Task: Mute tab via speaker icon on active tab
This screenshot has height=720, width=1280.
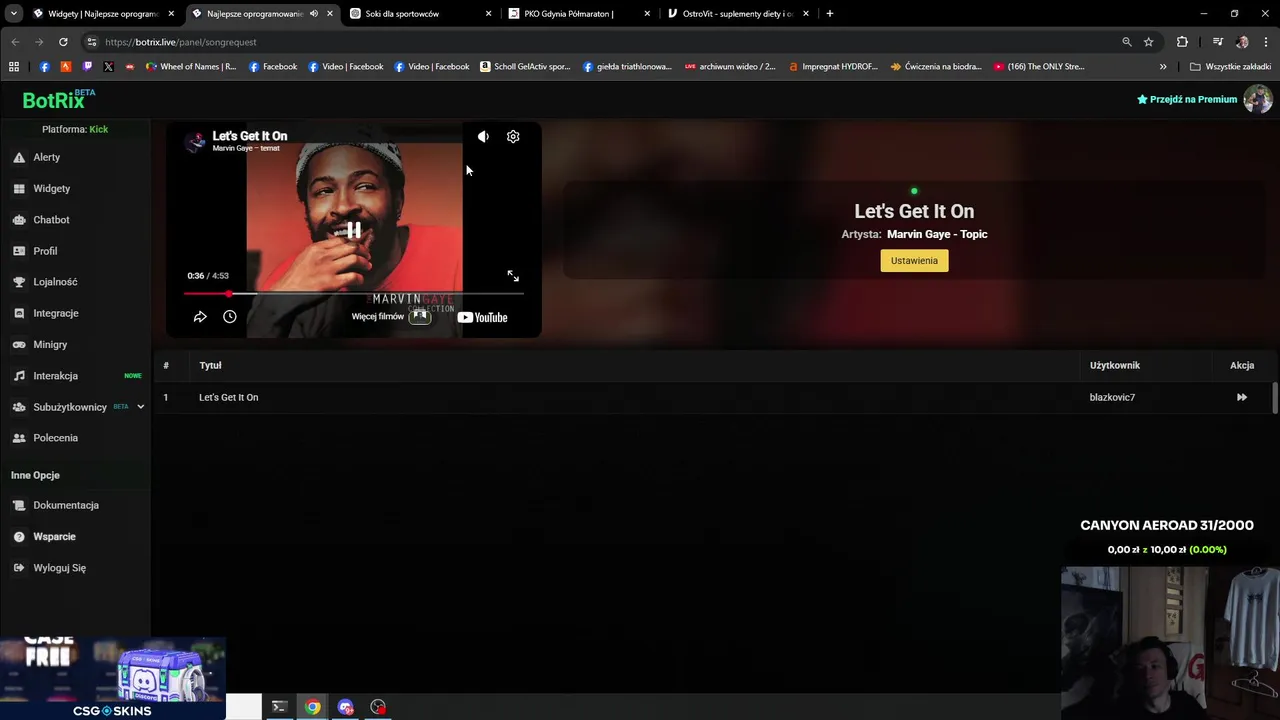Action: click(314, 14)
